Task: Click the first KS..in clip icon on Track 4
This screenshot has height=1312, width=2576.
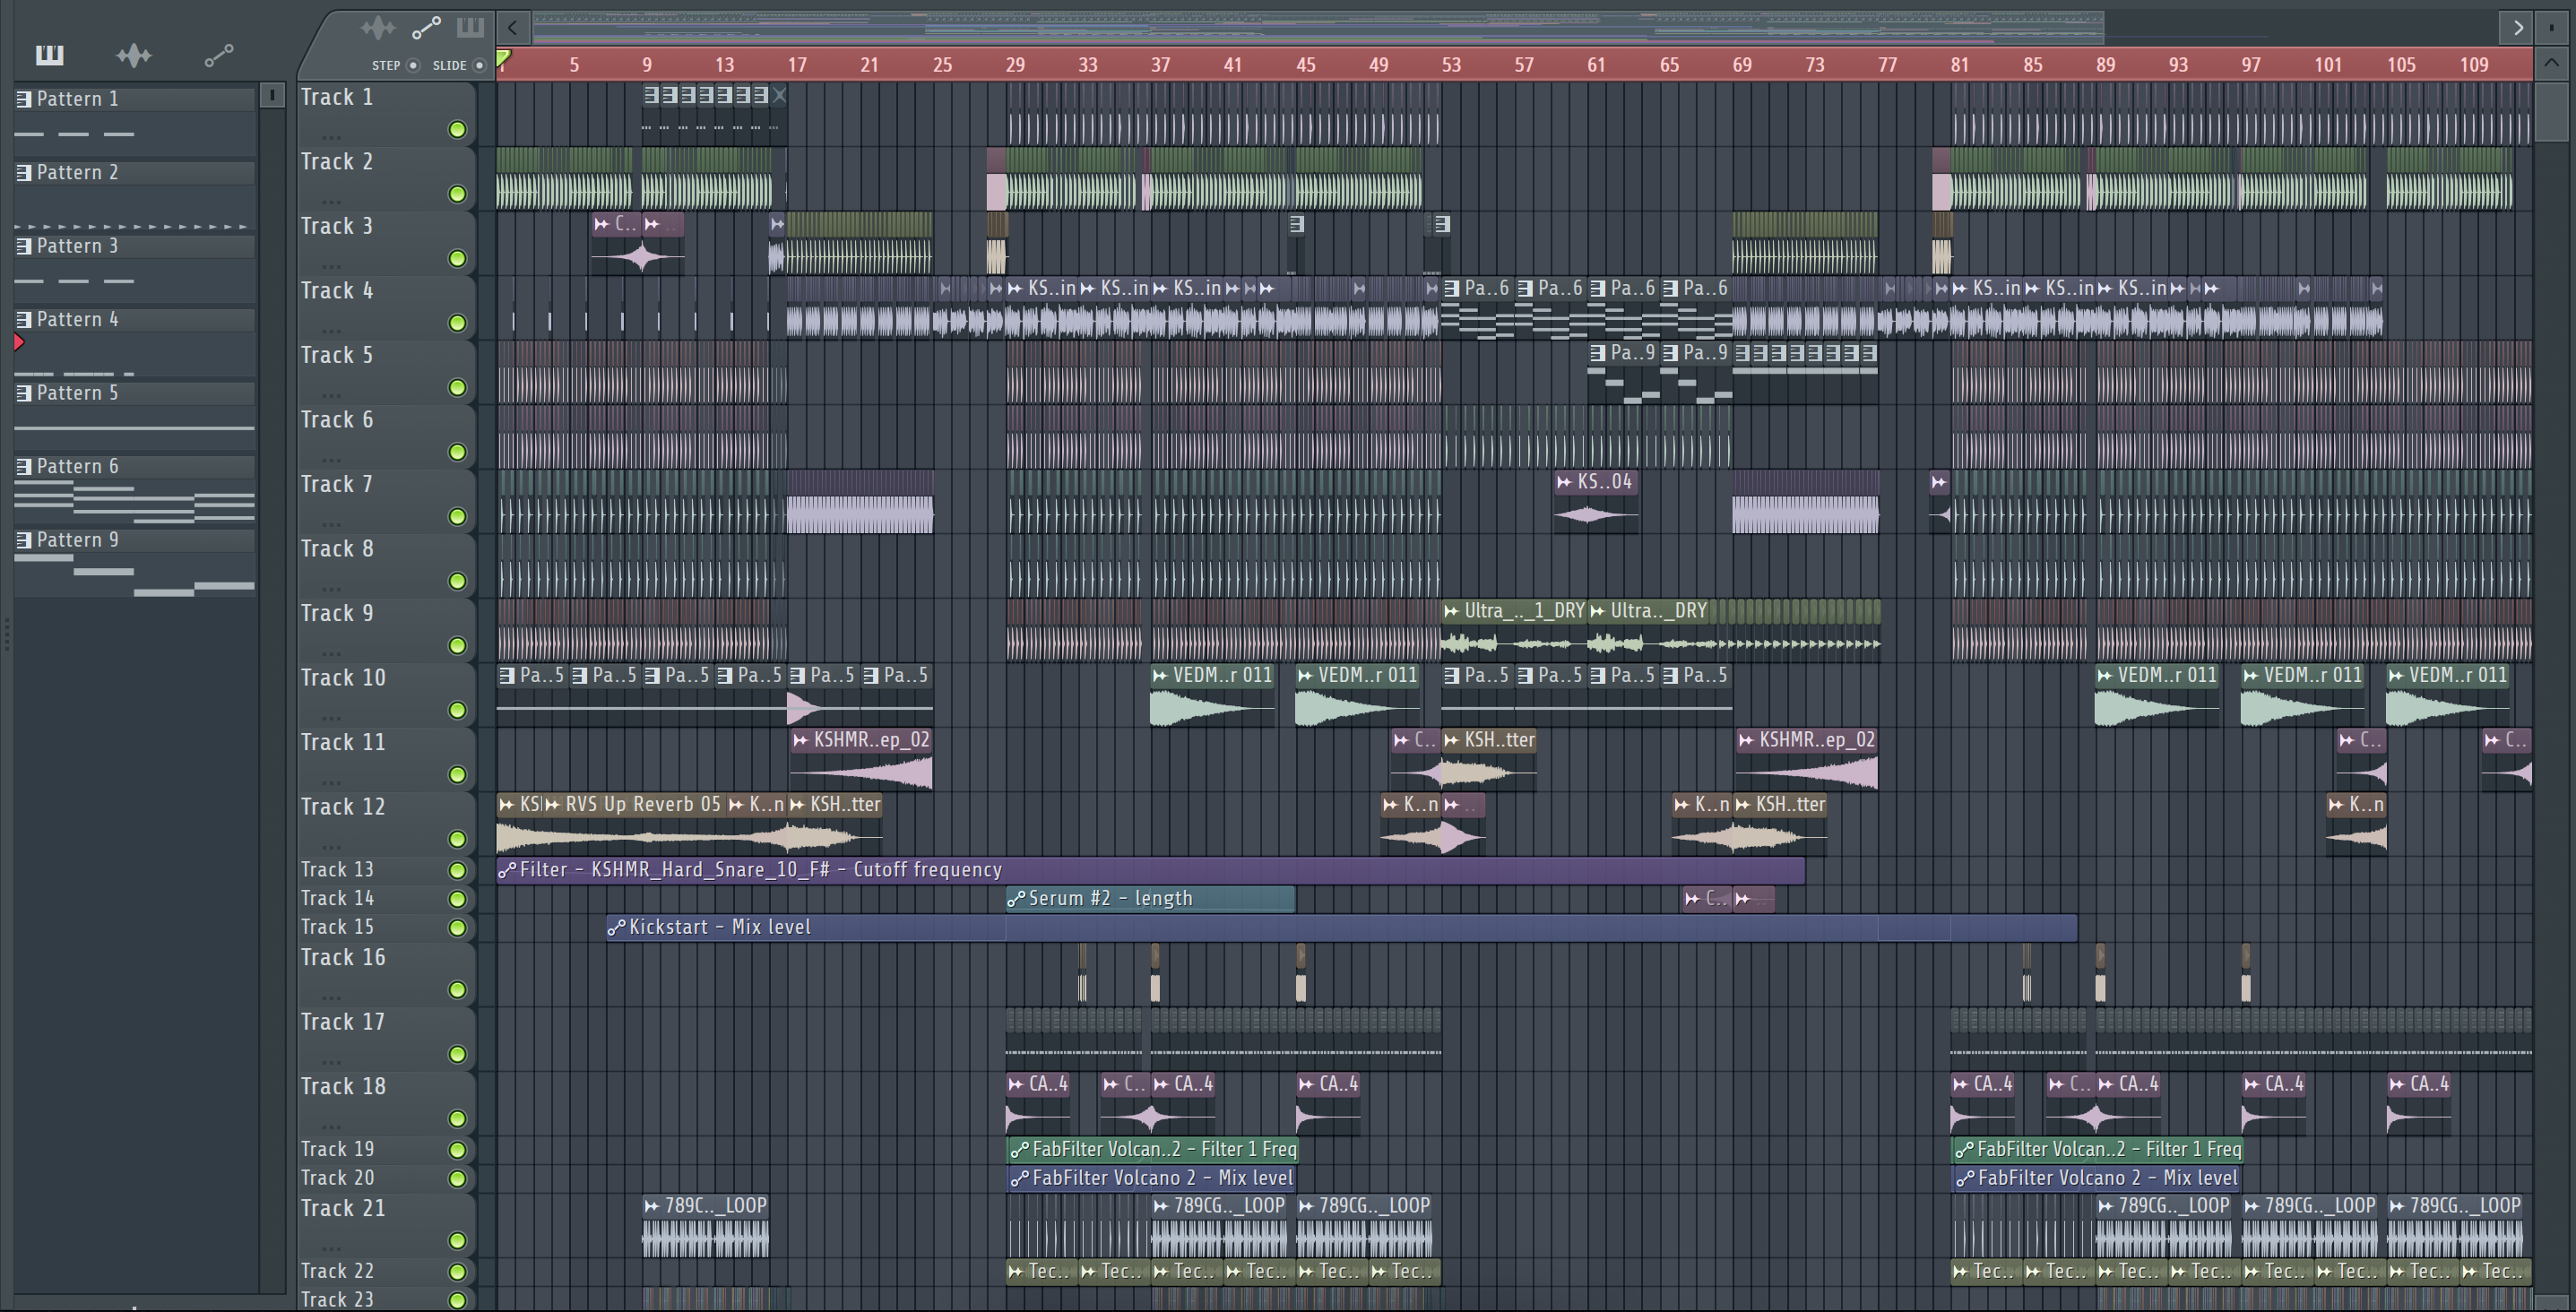Action: 1016,289
